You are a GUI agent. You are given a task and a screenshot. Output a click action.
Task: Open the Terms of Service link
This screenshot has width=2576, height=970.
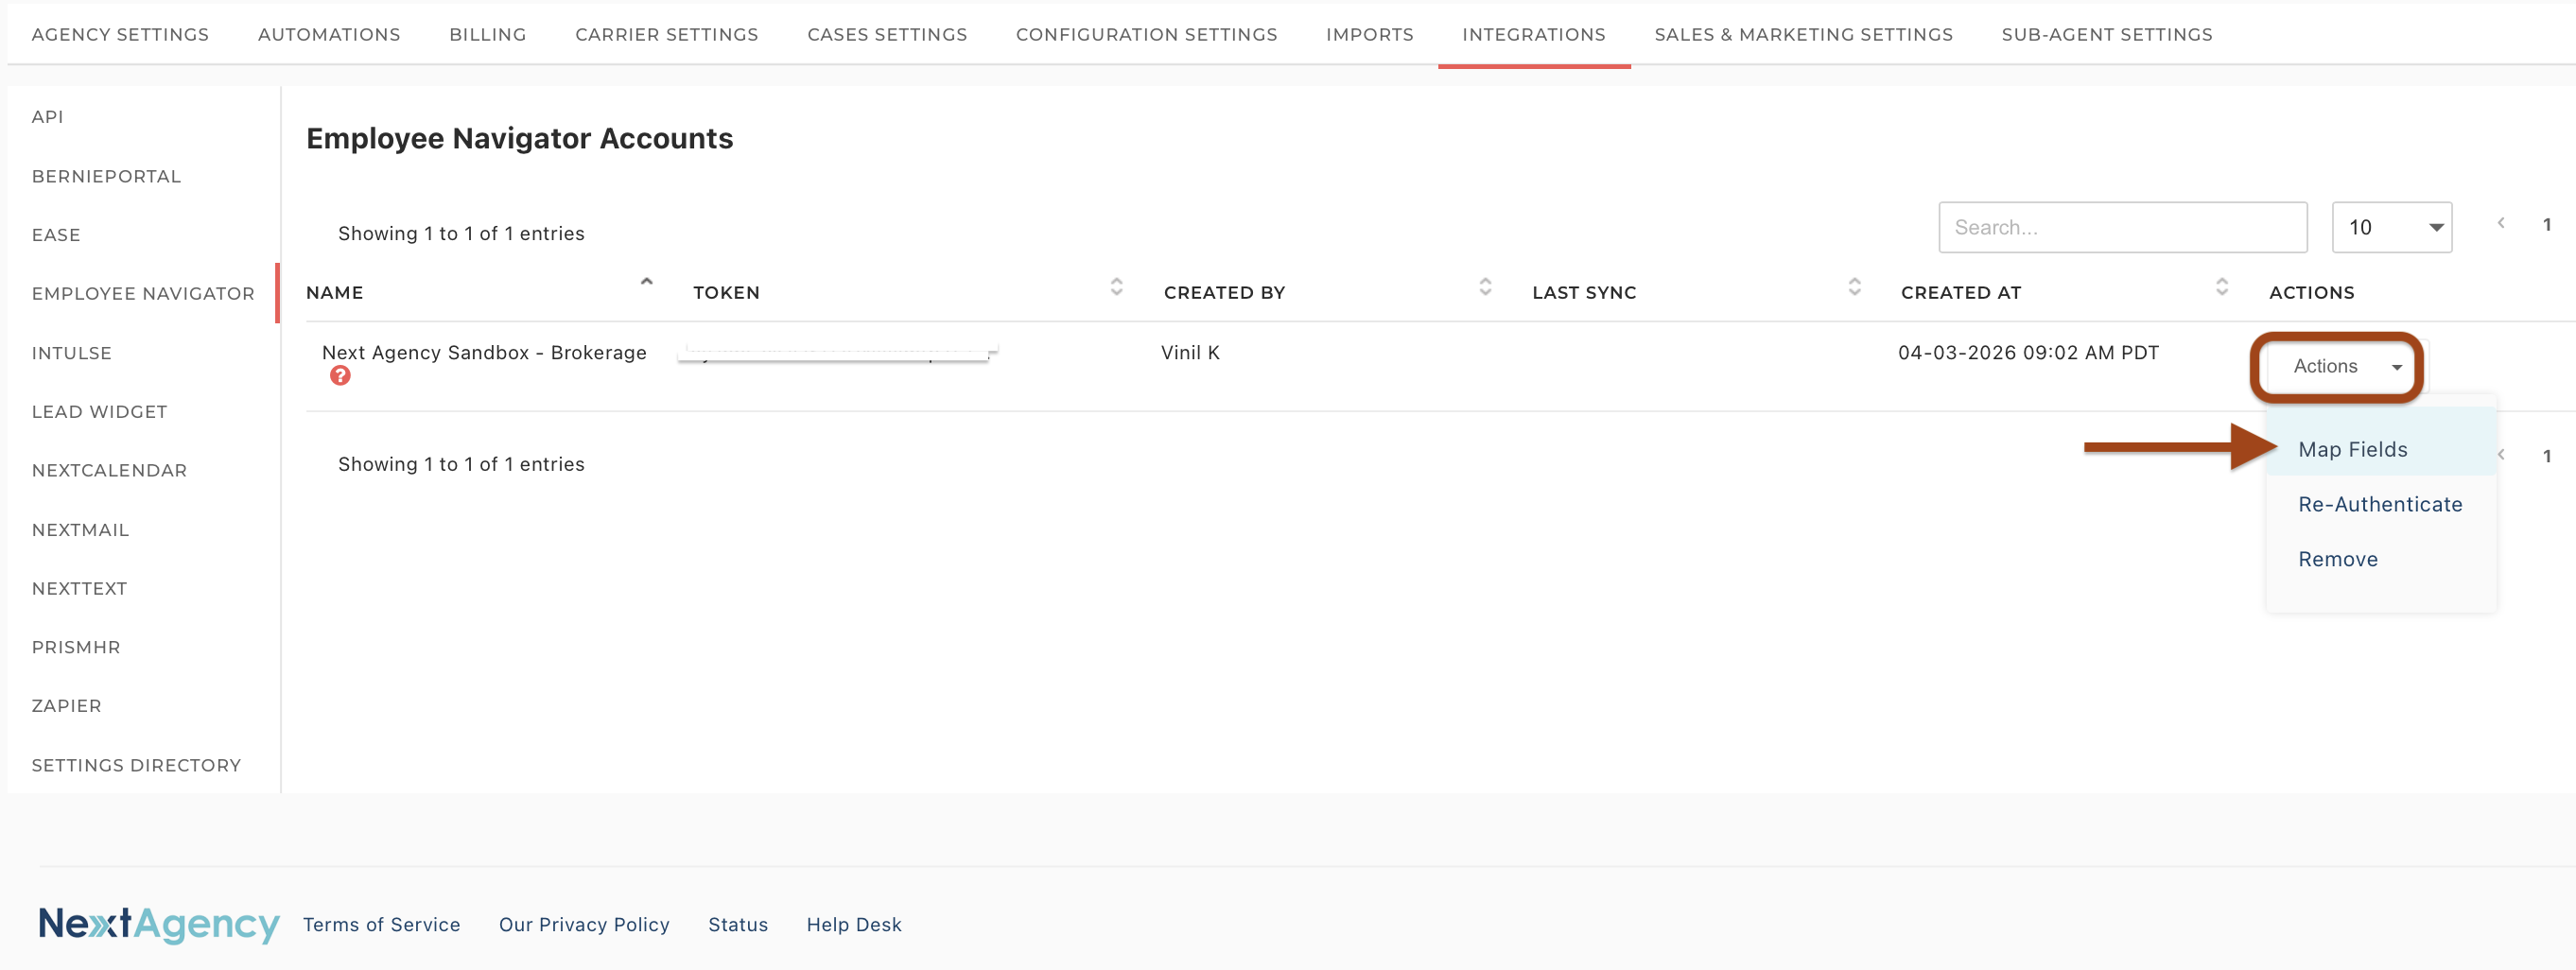click(x=381, y=925)
